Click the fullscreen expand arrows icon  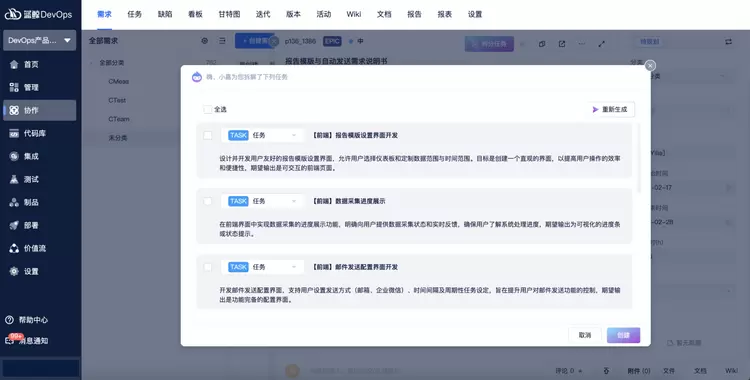[x=602, y=44]
